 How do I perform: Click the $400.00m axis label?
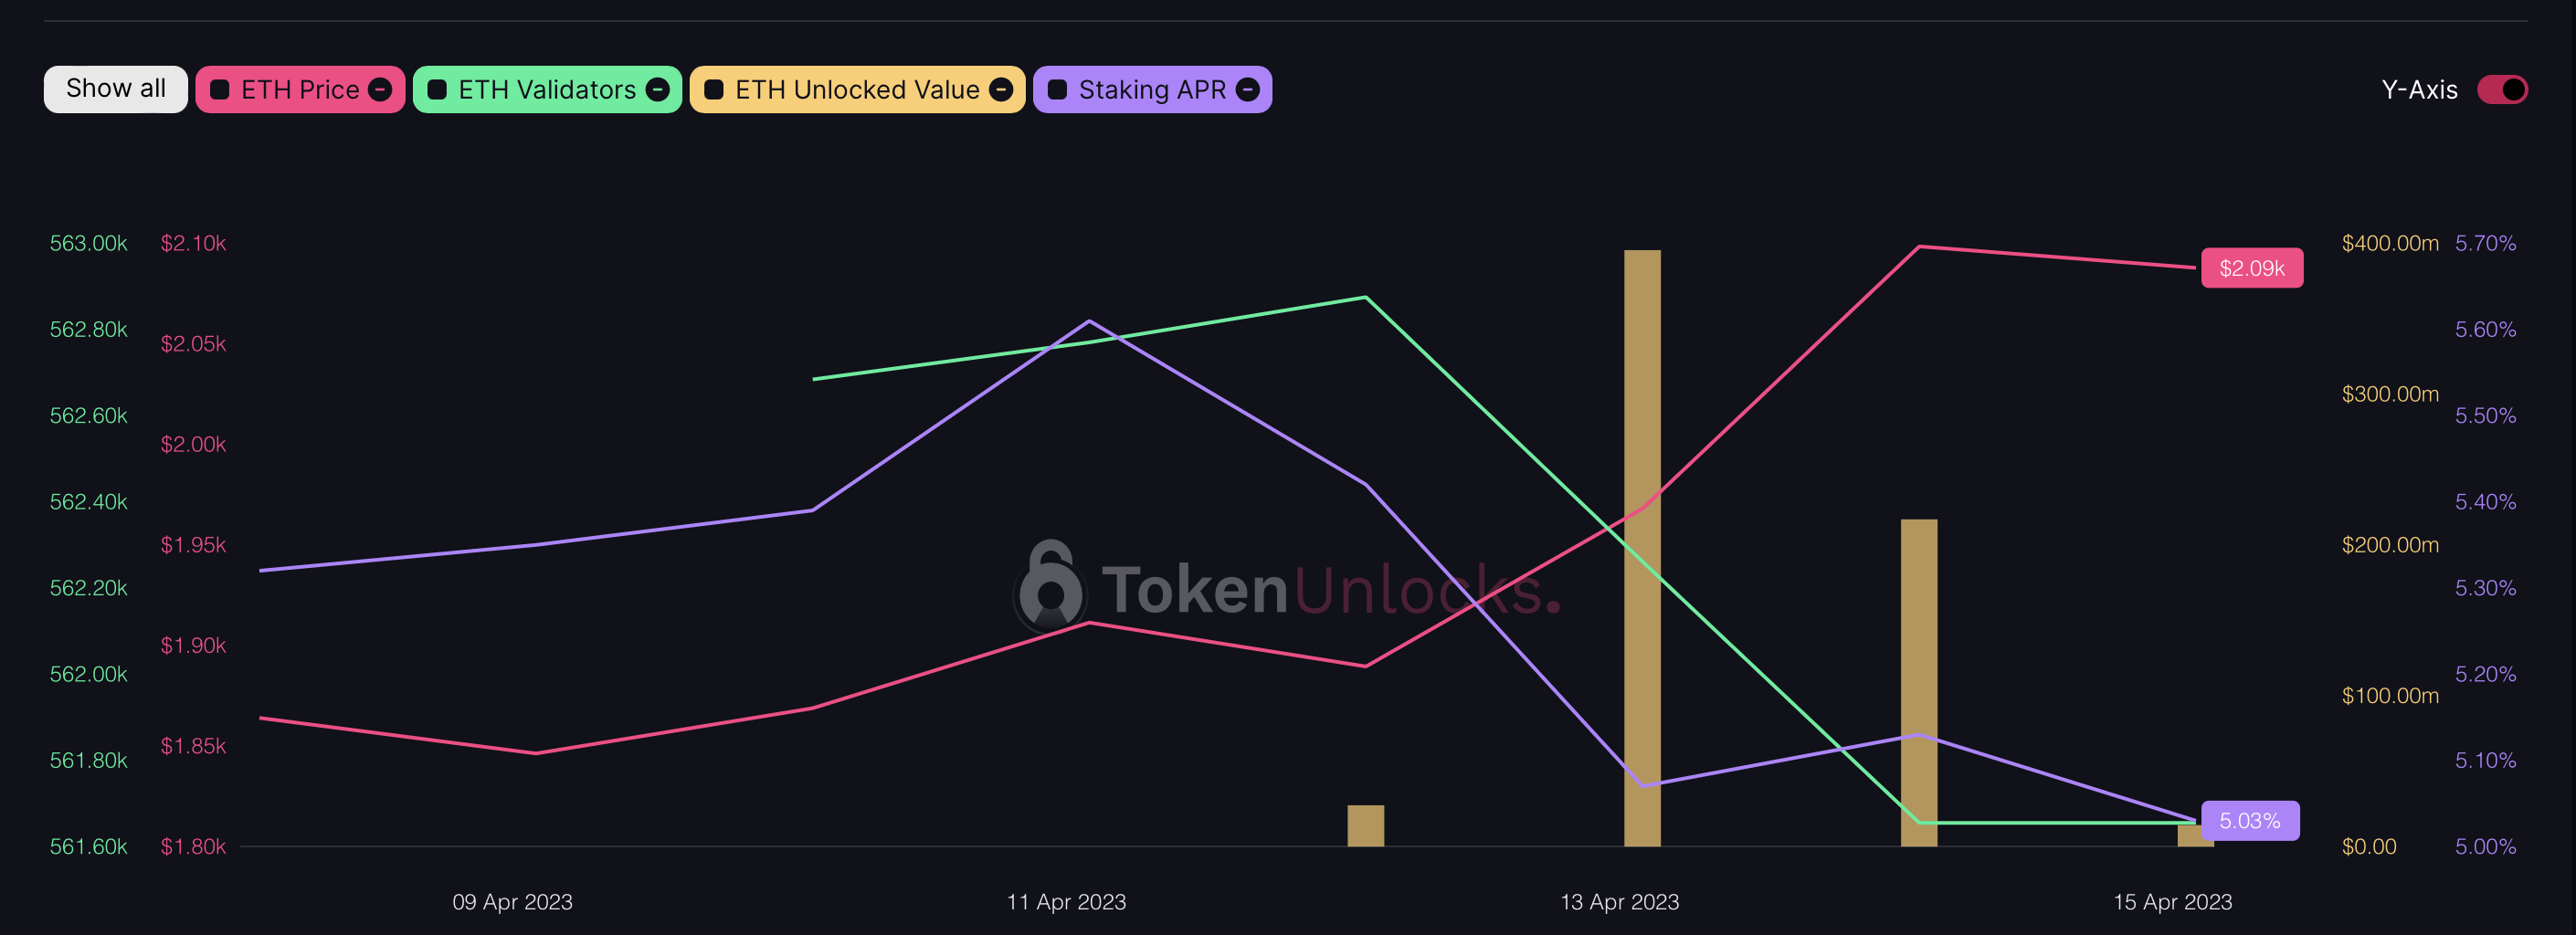click(x=2390, y=242)
